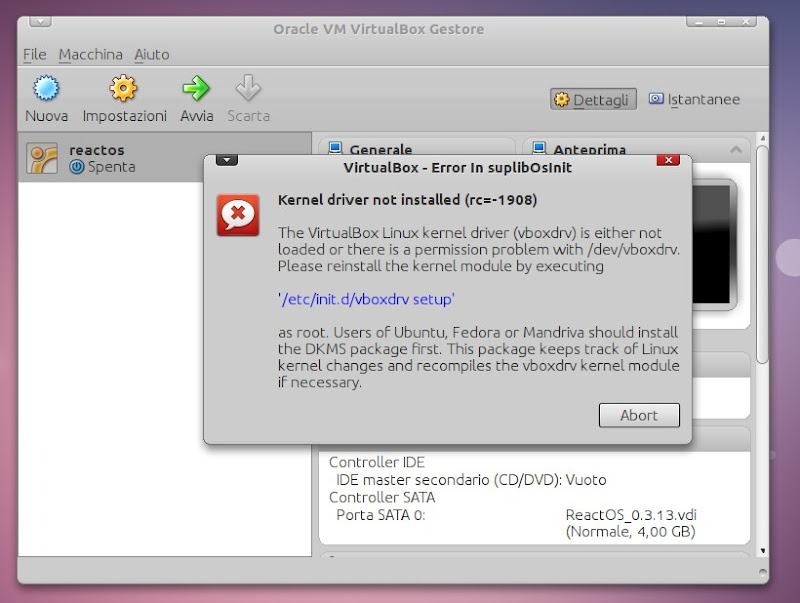Click the red error icon in dialog
Screen dimensions: 800x603
(238, 215)
